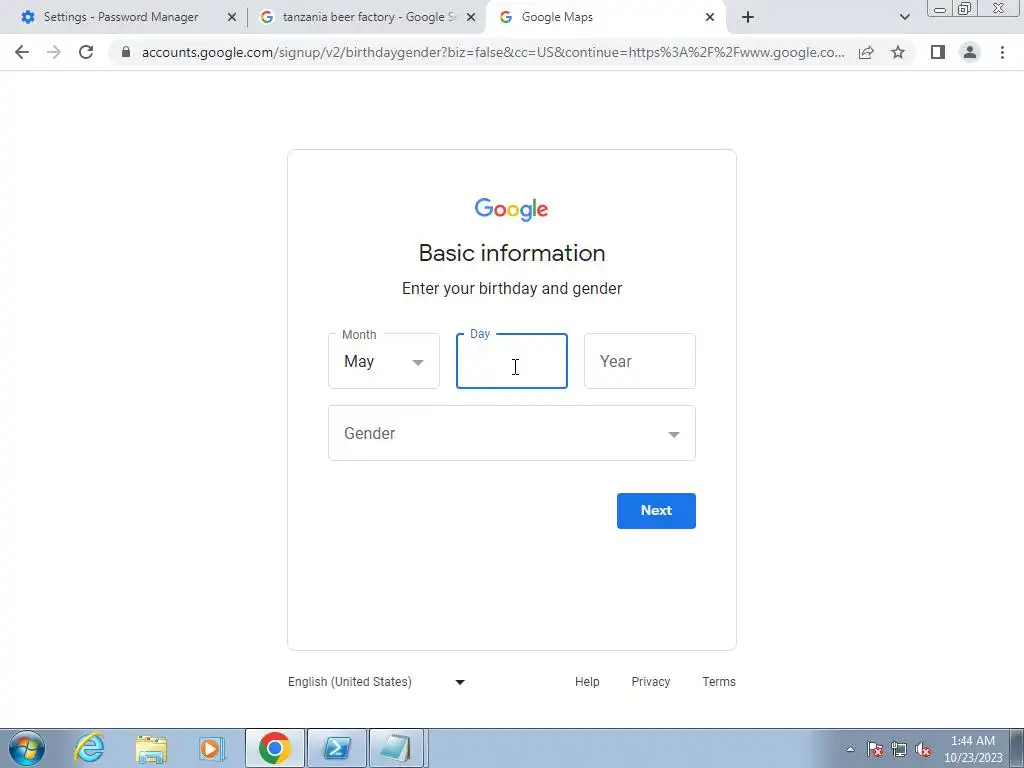Click the browser forward arrow
Screen dimensions: 1024x768
(54, 52)
